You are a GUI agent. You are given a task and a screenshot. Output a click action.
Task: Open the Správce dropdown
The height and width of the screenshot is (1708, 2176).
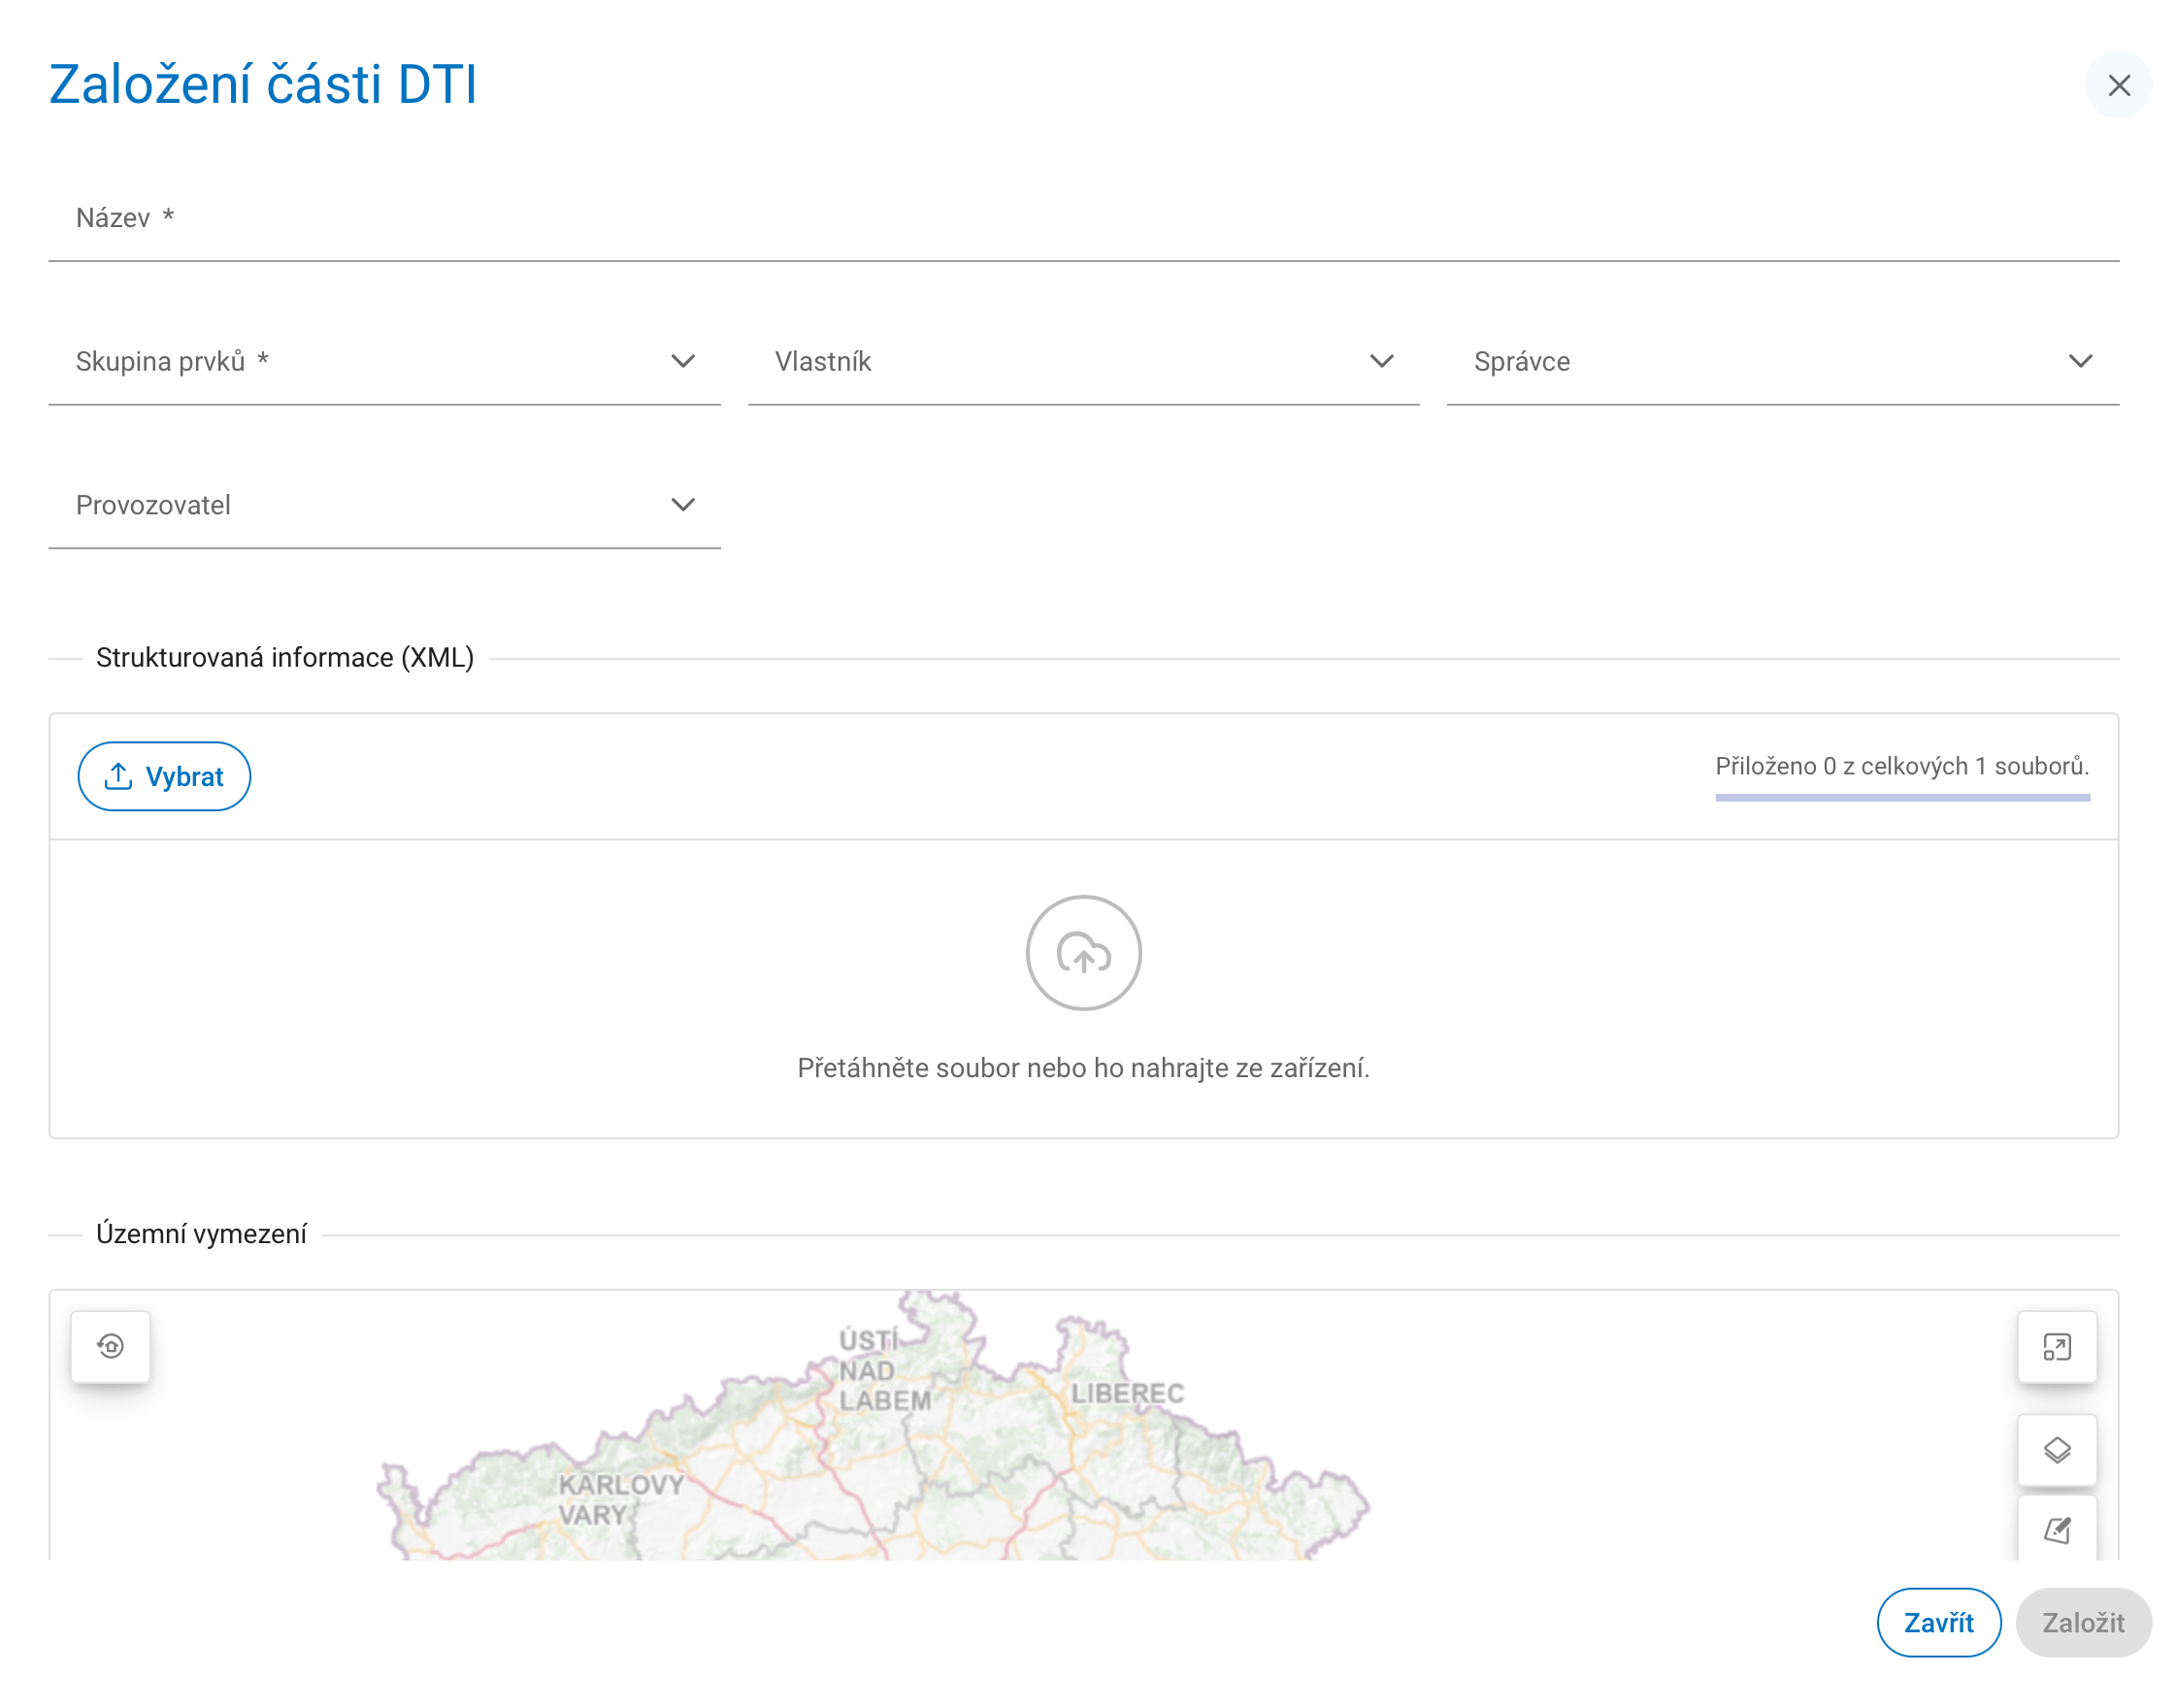1783,361
